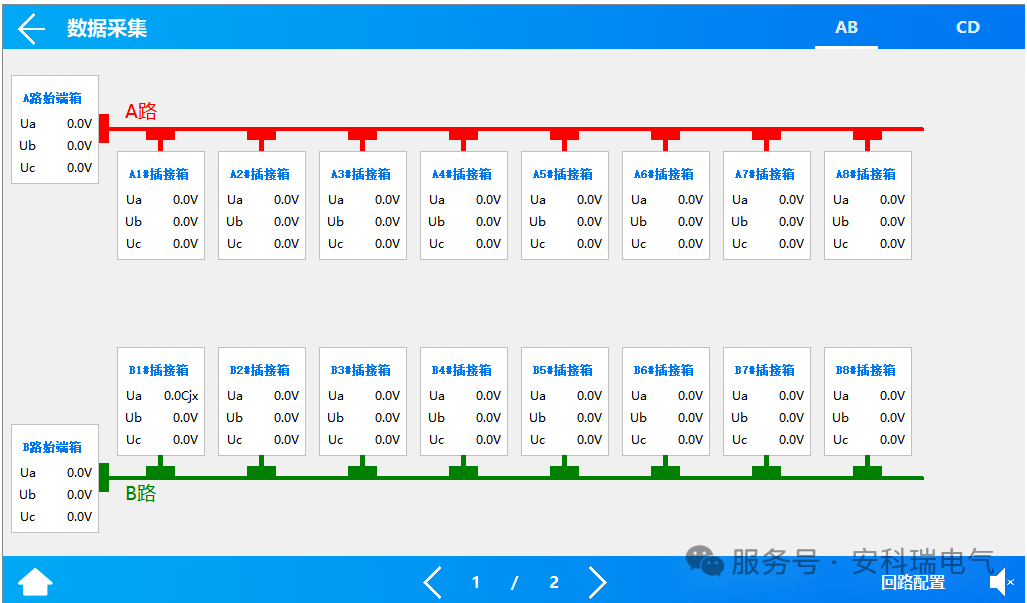Viewport: 1027px width, 603px height.
Task: Open the A7#插接箱 box
Action: click(x=767, y=206)
